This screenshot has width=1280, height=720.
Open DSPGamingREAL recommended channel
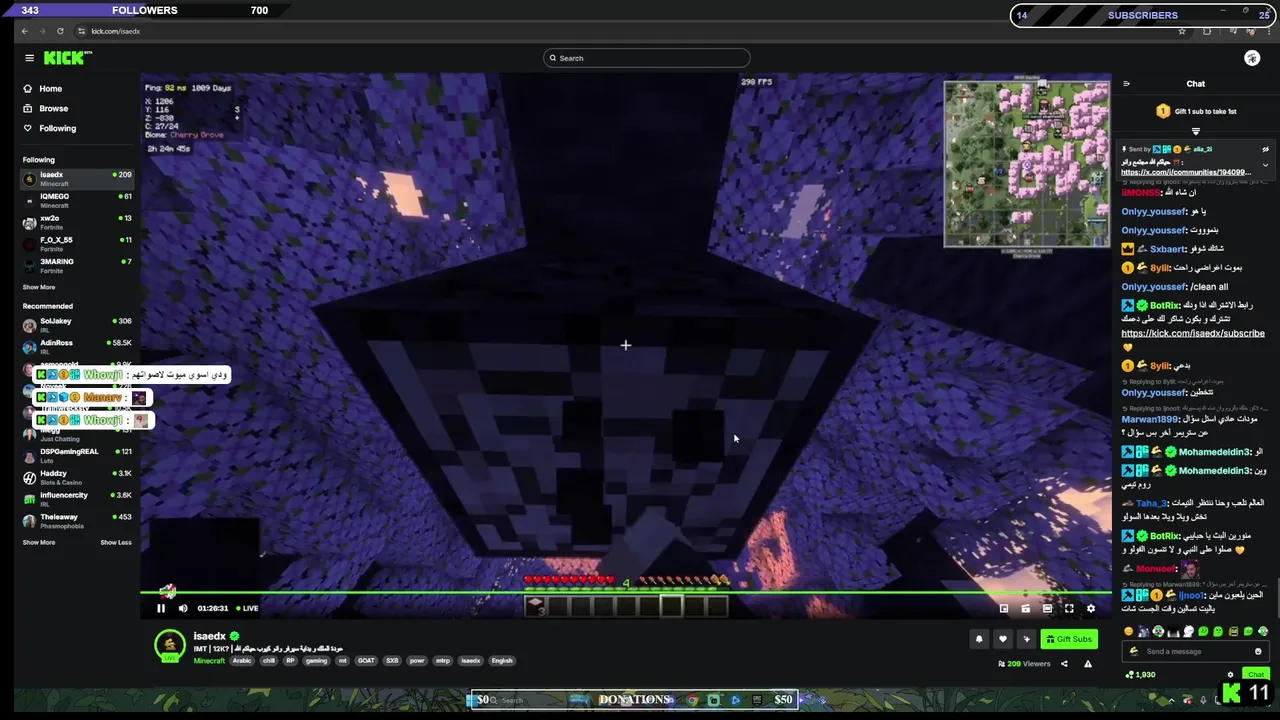[78, 455]
